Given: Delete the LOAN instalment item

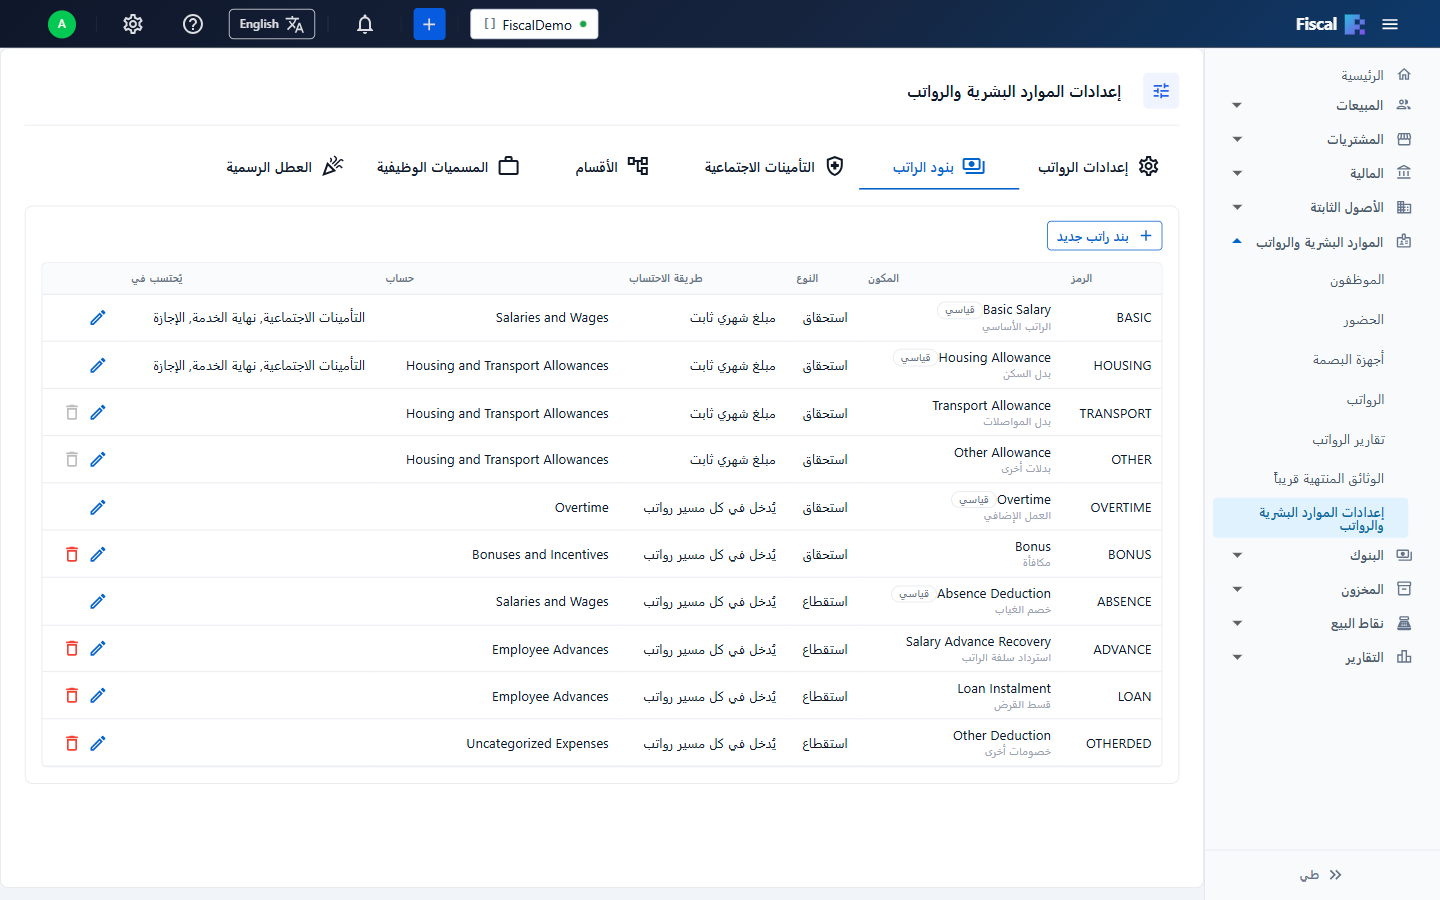Looking at the screenshot, I should 72,696.
